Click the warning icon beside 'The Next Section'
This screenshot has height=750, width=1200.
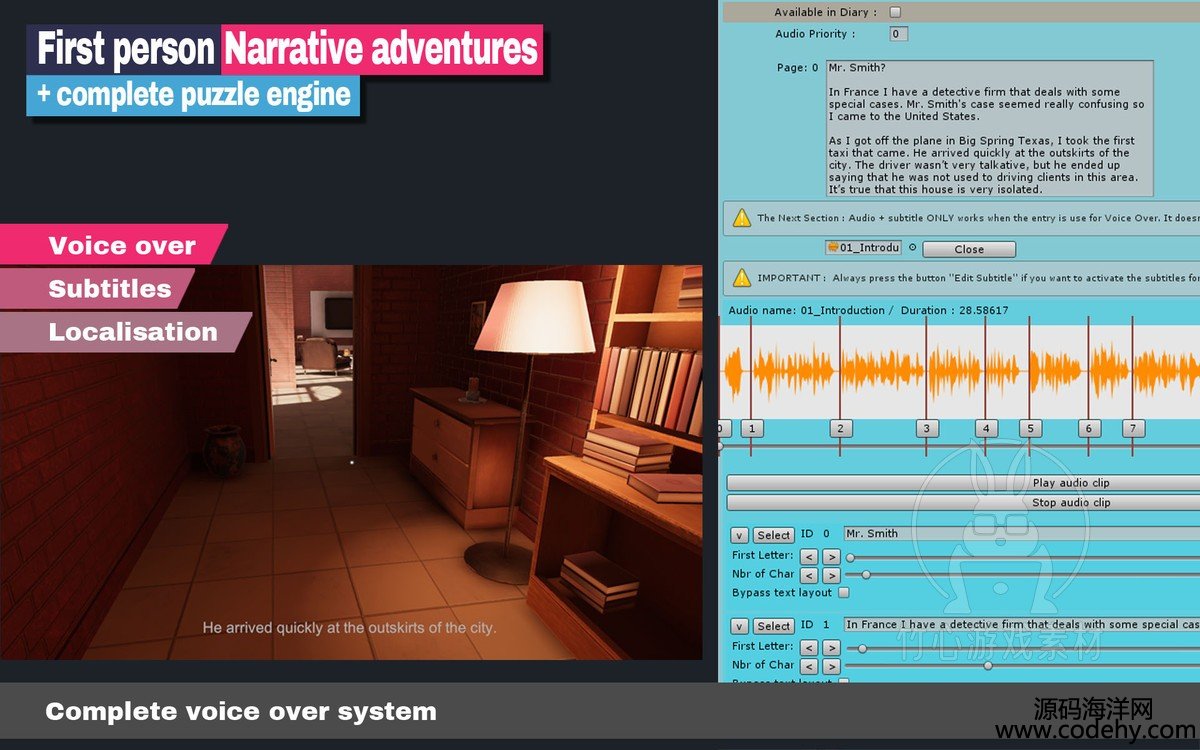click(x=741, y=217)
